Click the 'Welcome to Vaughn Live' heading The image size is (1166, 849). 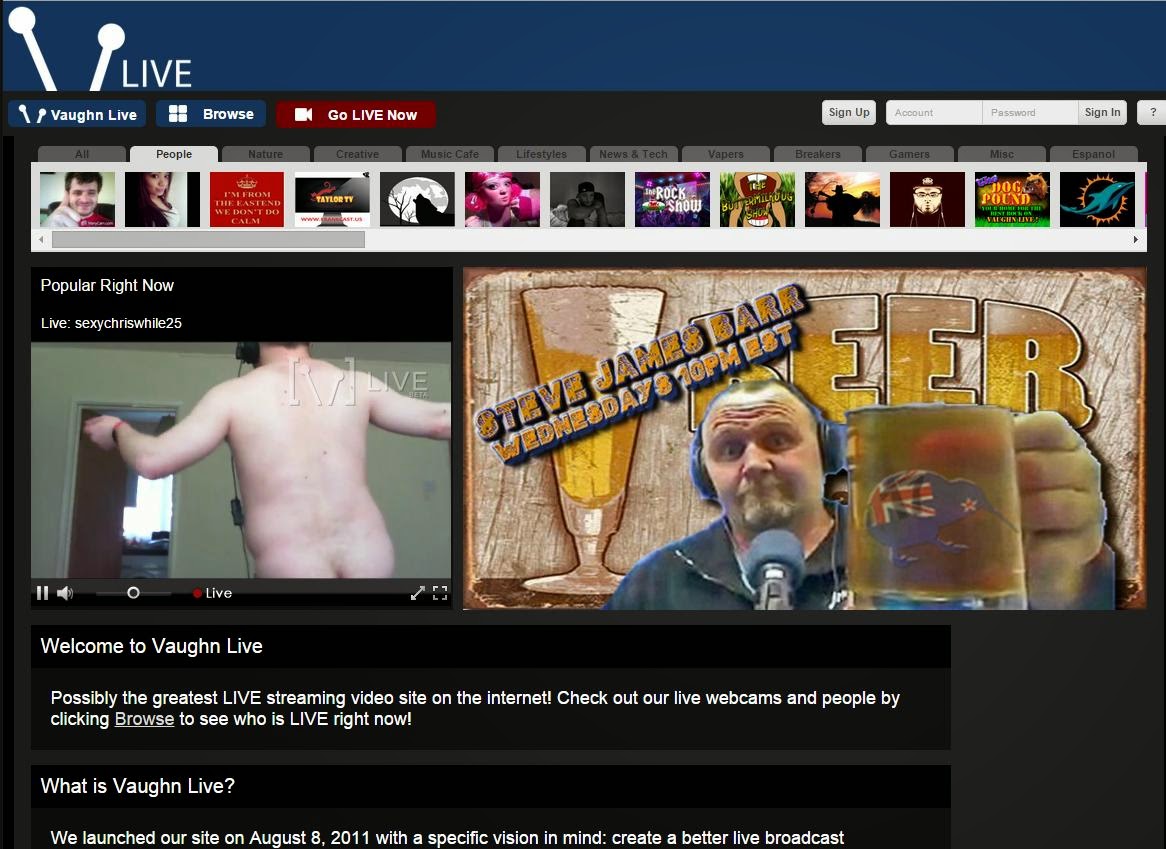[x=152, y=646]
